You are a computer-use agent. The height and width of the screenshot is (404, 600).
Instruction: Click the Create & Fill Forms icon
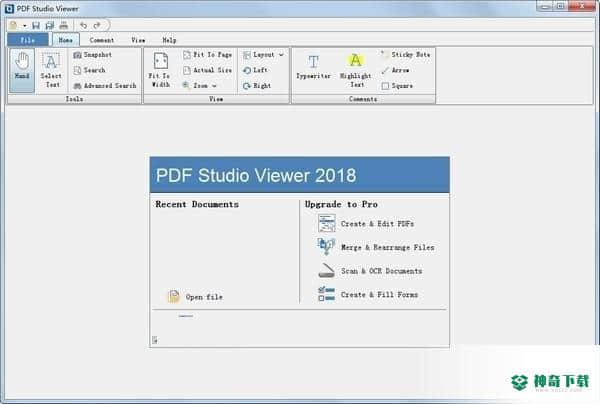(326, 294)
